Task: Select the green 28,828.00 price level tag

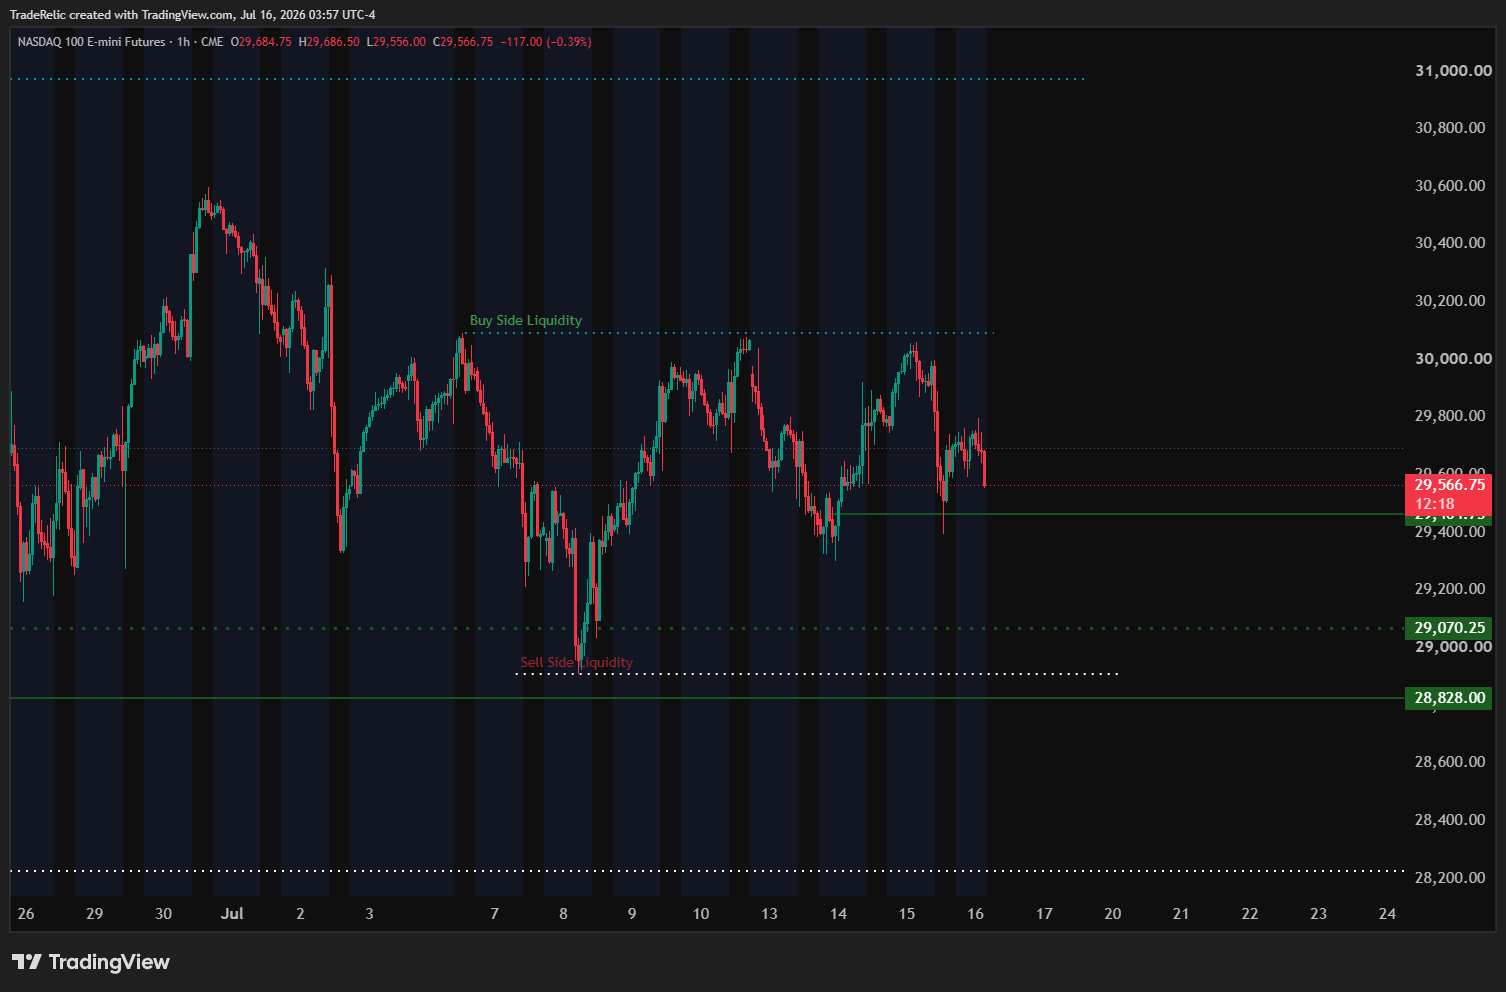Action: 1449,698
